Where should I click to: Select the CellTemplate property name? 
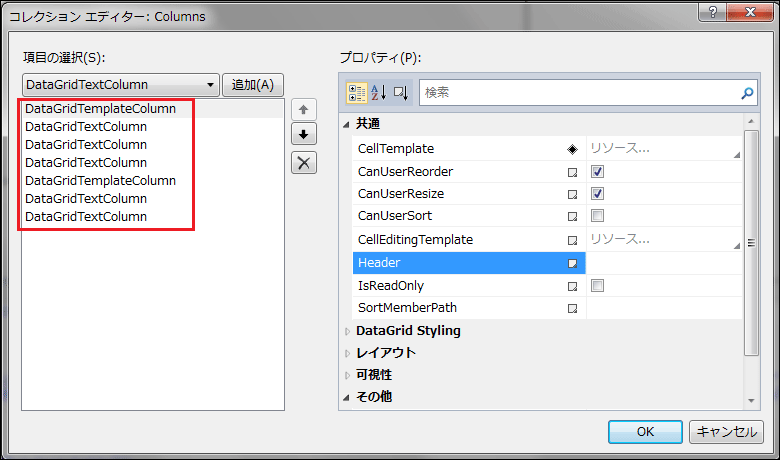(396, 149)
